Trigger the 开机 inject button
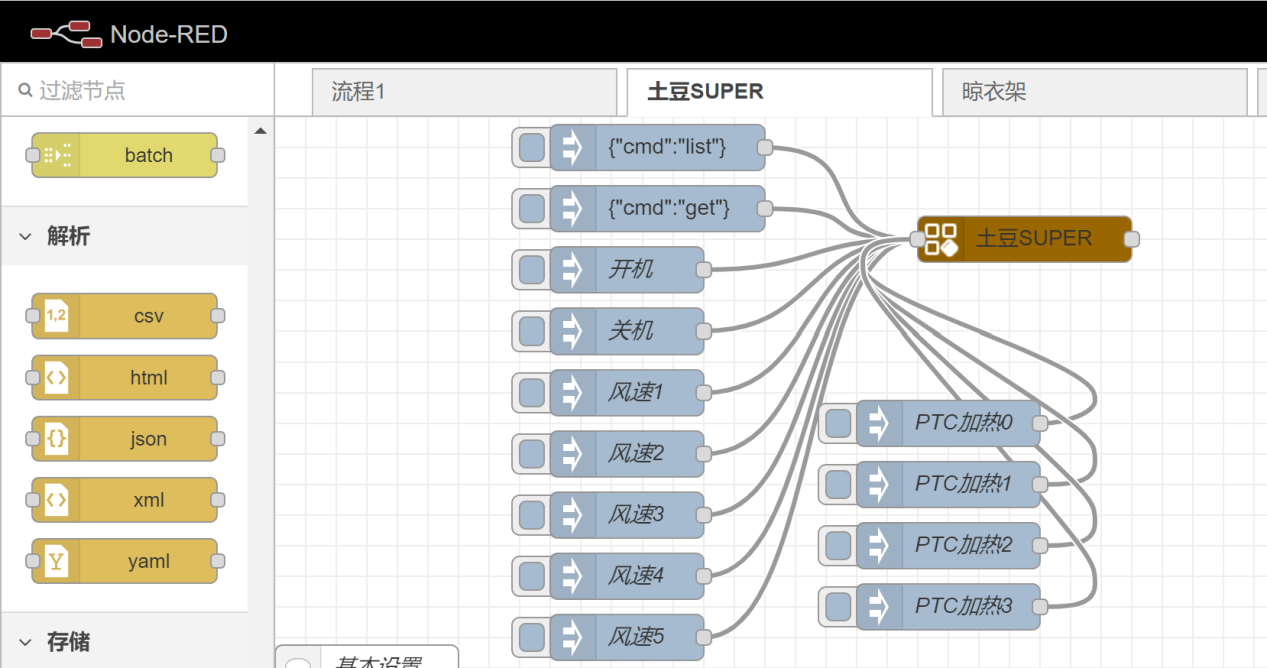The image size is (1267, 668). (531, 269)
